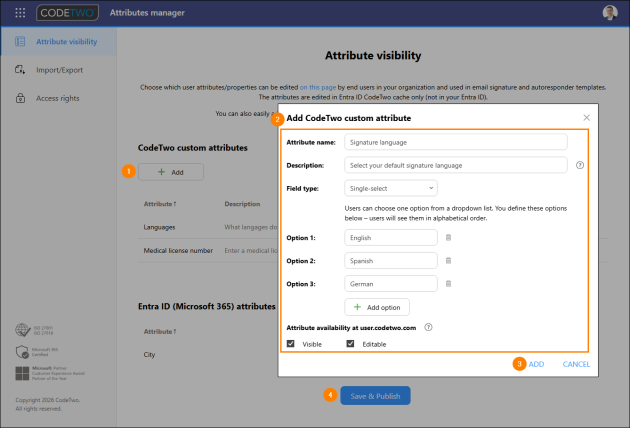The height and width of the screenshot is (428, 630).
Task: Uncheck the Editable checkbox
Action: click(x=350, y=344)
